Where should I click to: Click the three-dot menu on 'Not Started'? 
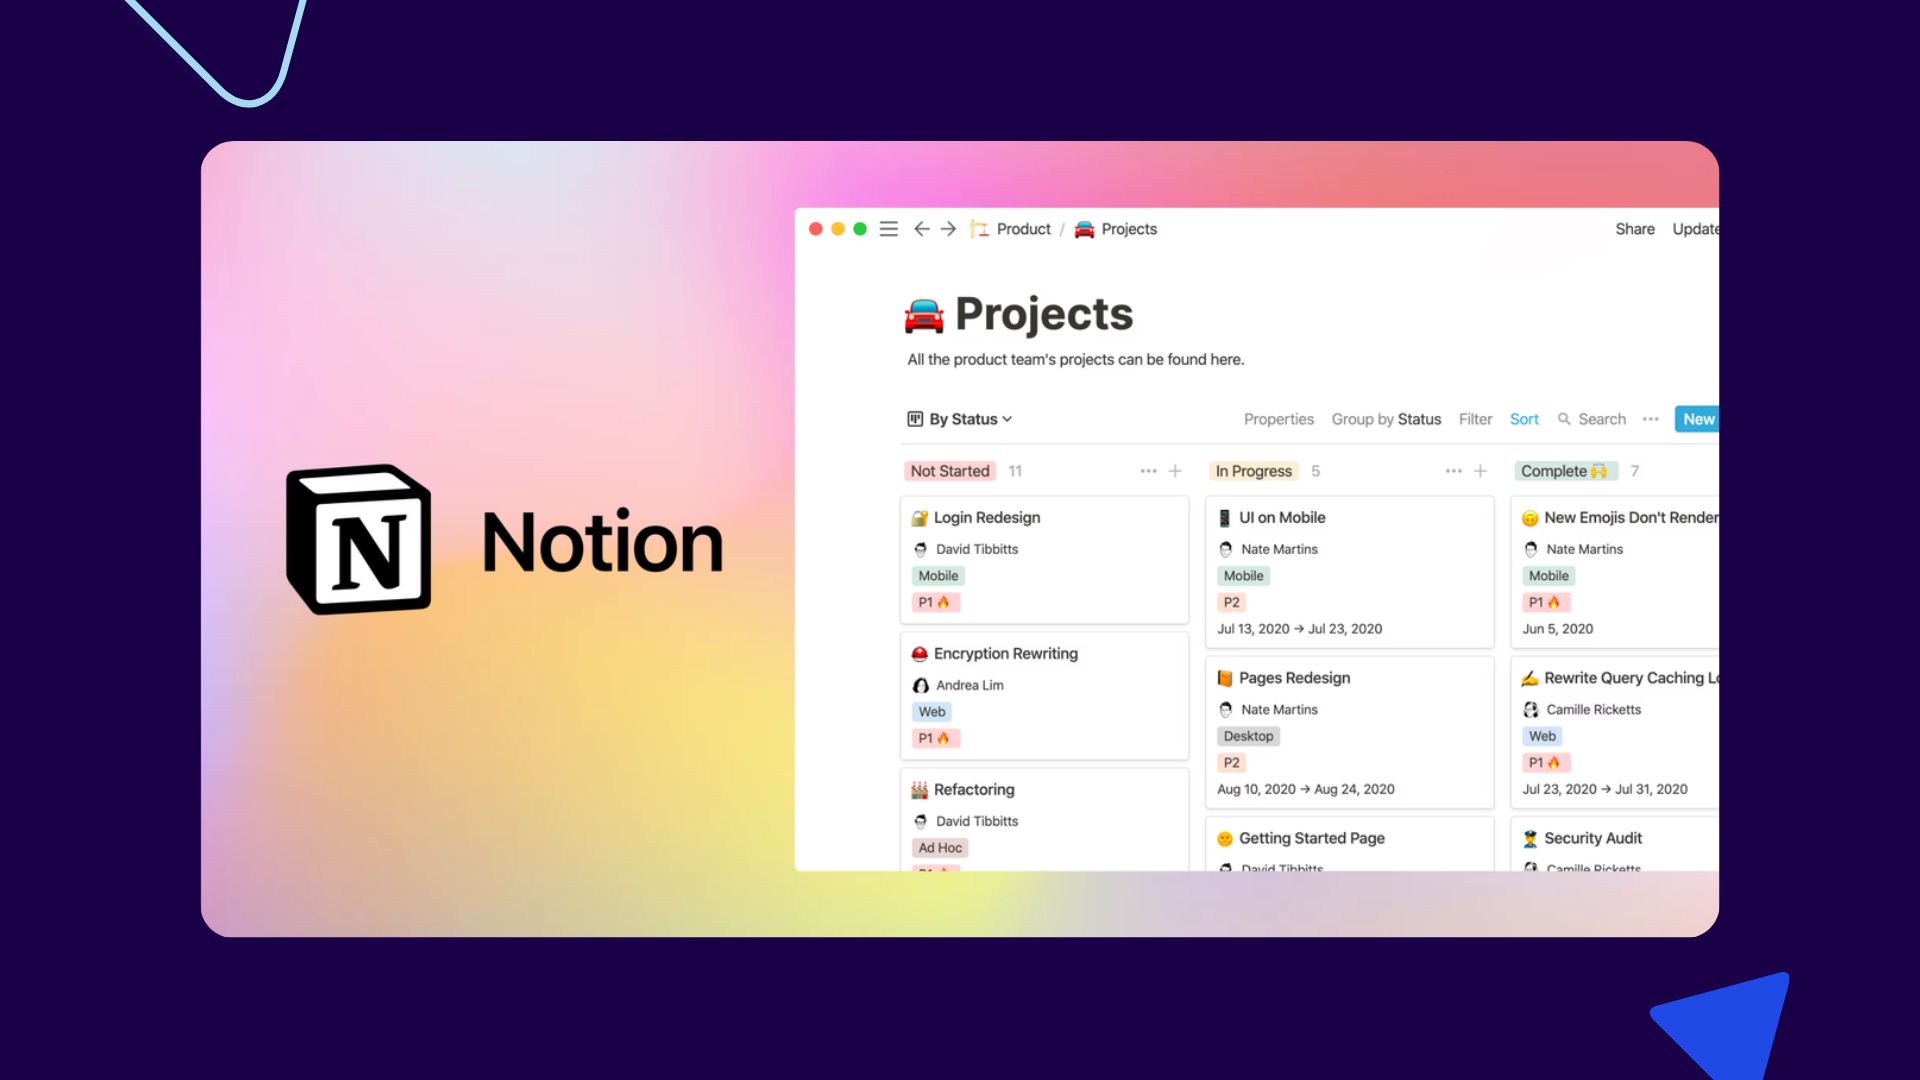tap(1147, 471)
